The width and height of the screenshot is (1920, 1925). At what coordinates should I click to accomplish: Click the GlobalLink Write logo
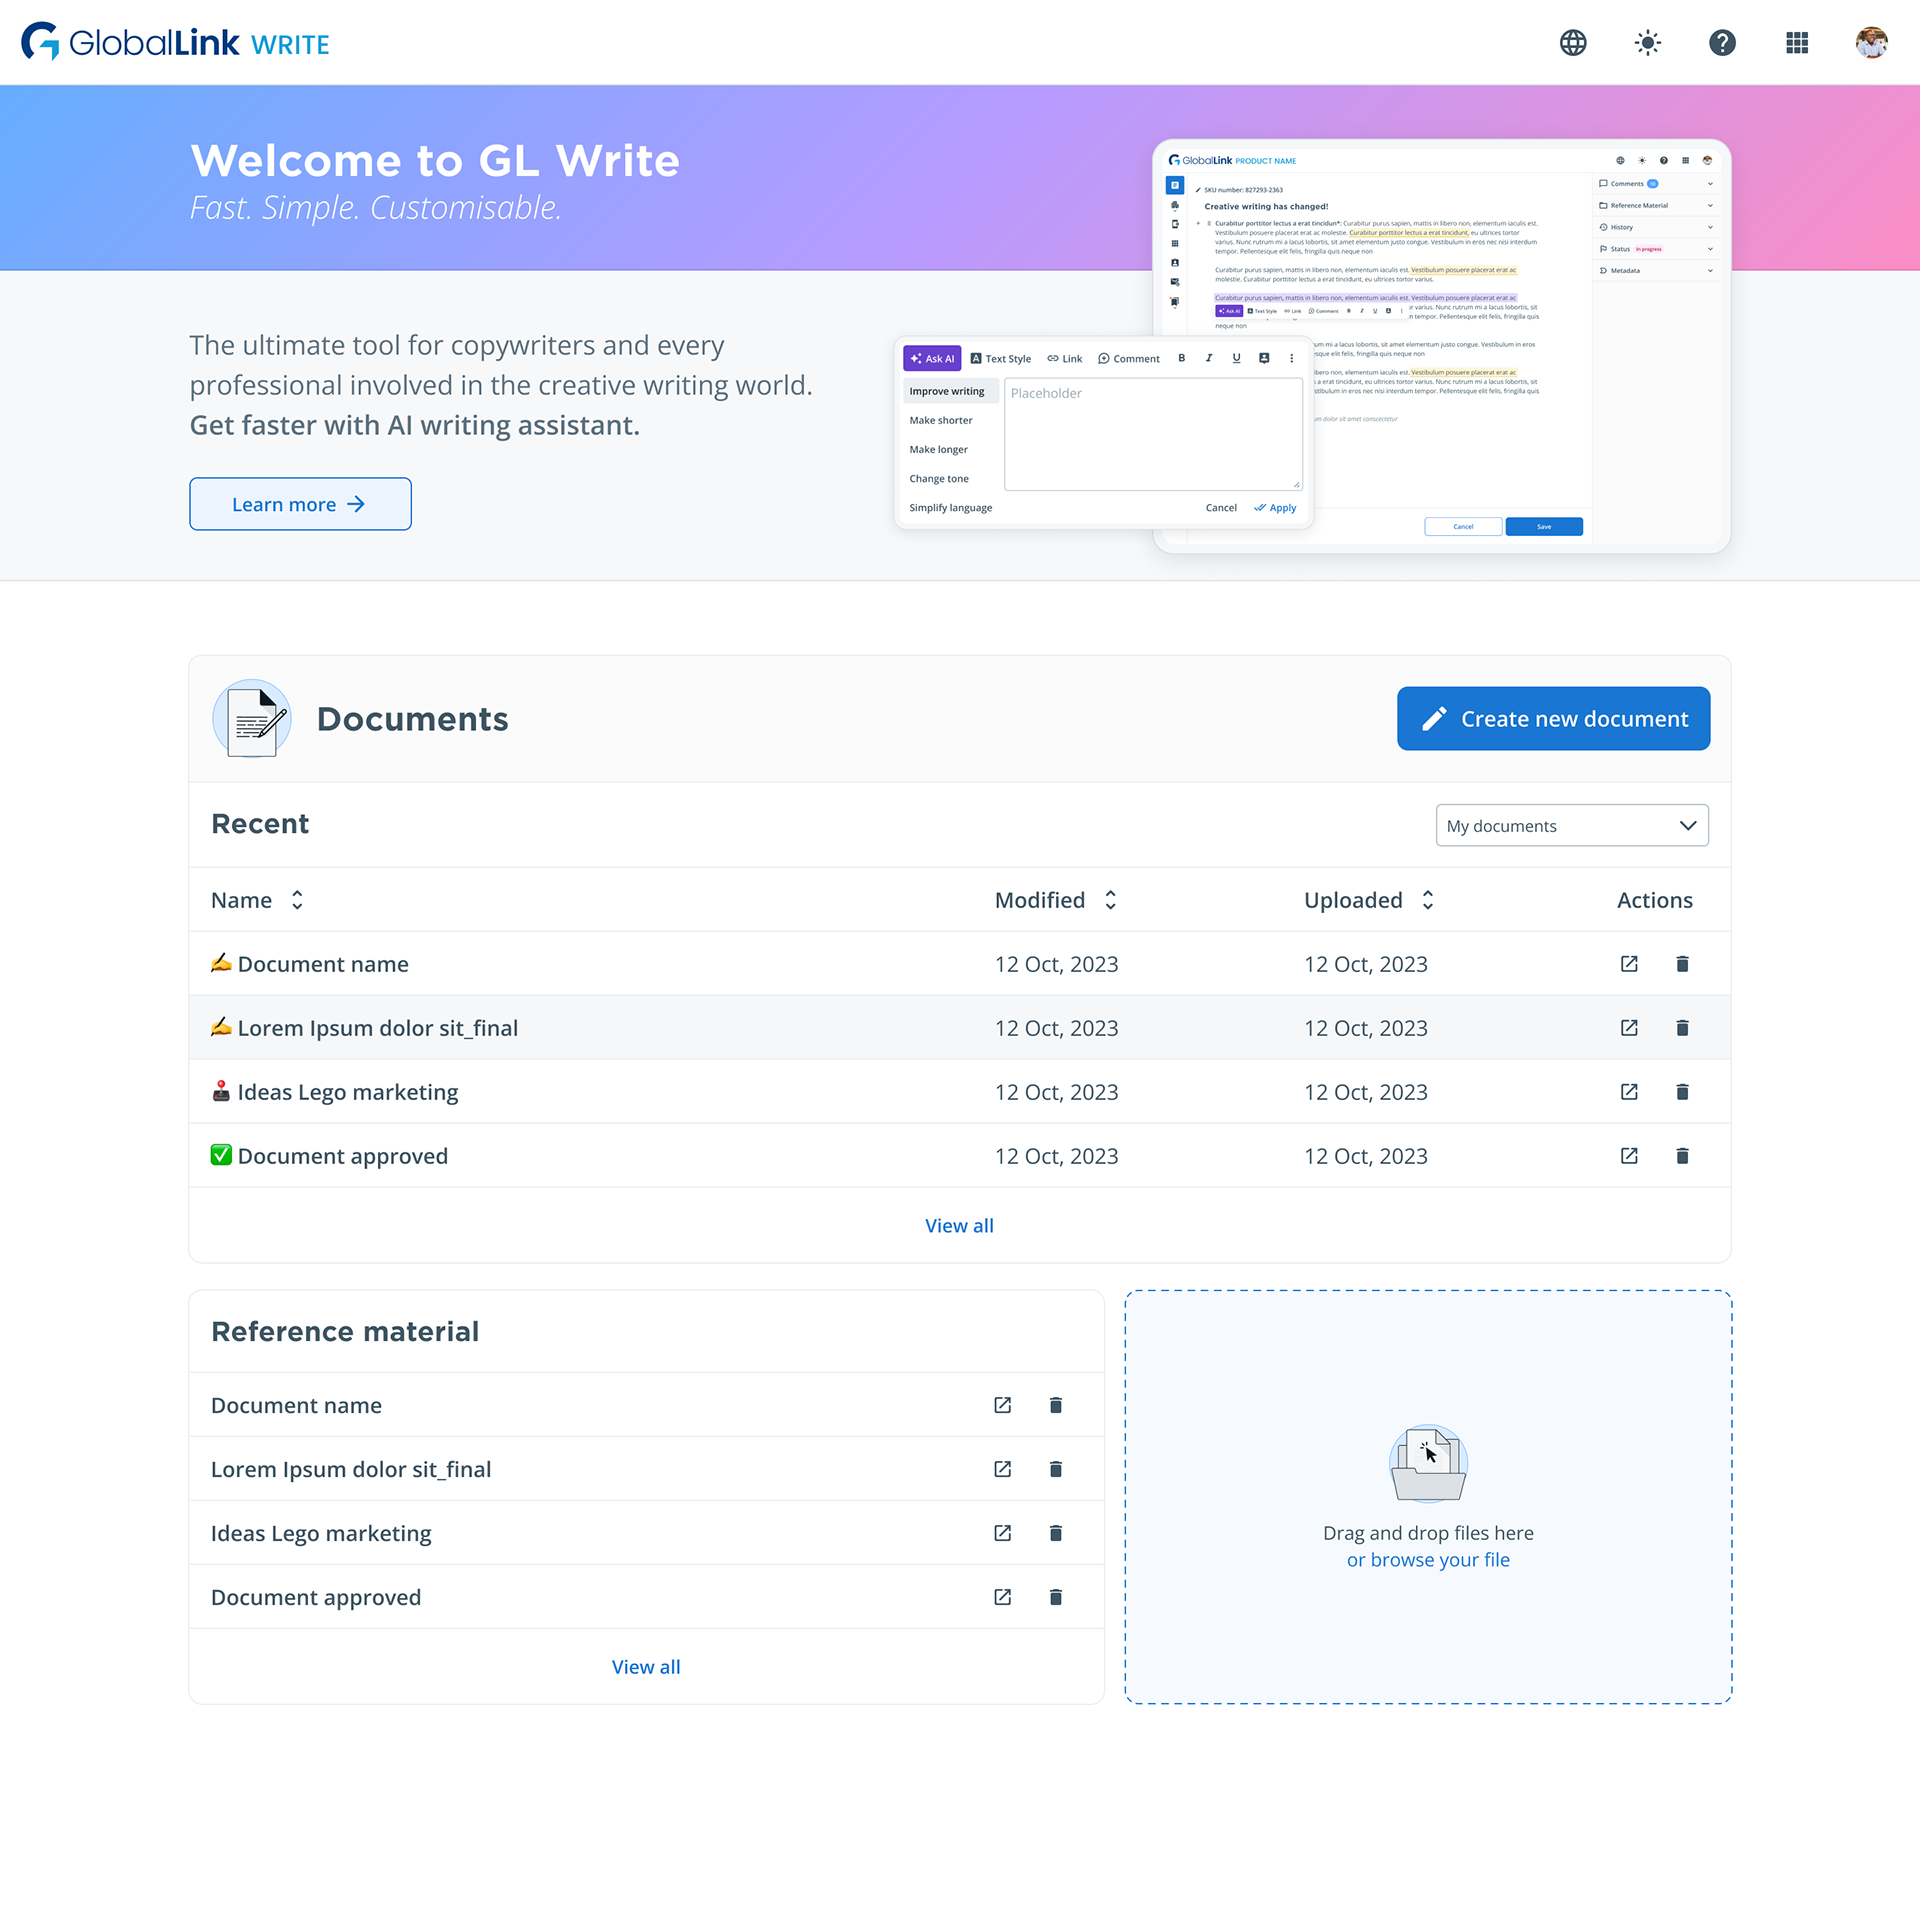[x=175, y=42]
